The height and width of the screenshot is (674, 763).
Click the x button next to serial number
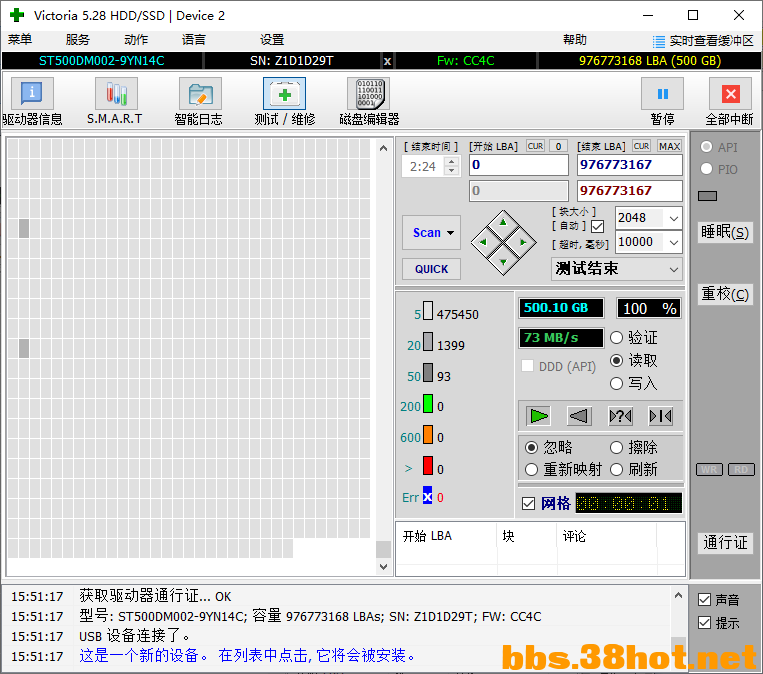387,61
